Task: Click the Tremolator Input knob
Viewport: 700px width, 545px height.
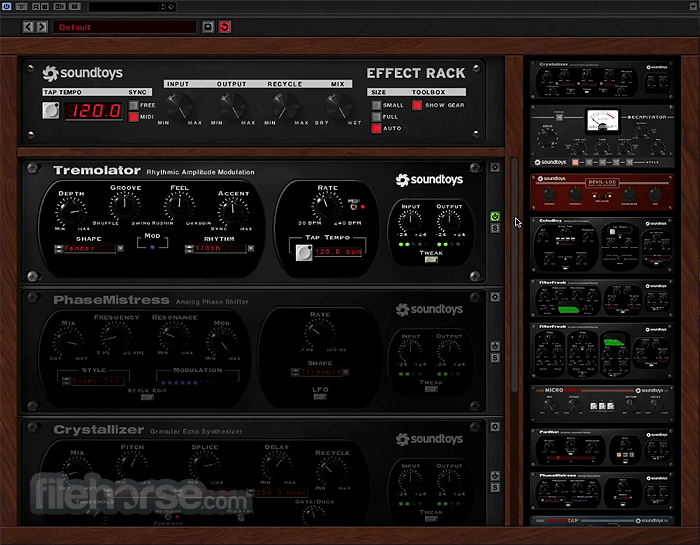Action: pos(410,220)
